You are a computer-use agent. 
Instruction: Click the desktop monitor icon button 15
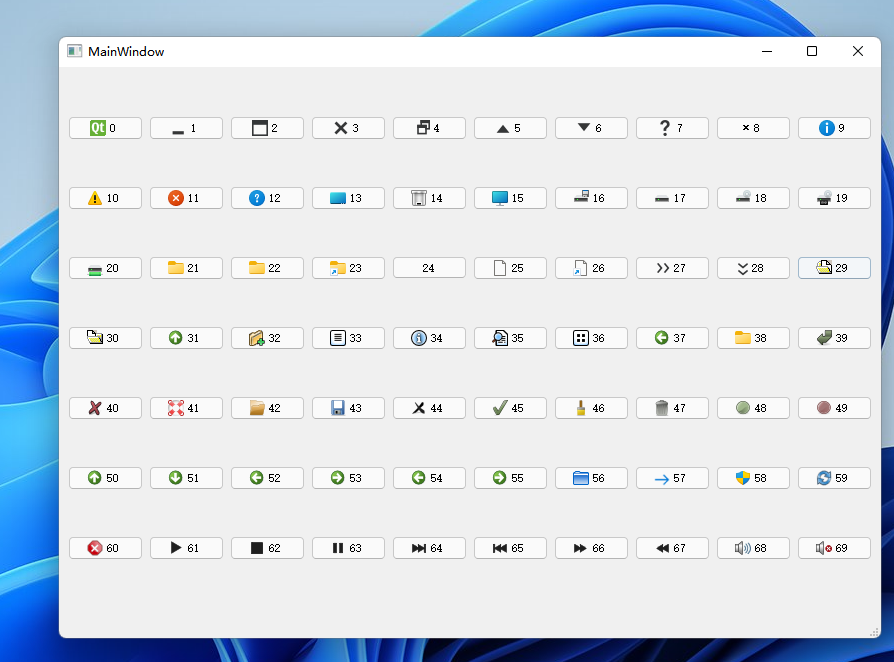pyautogui.click(x=510, y=197)
